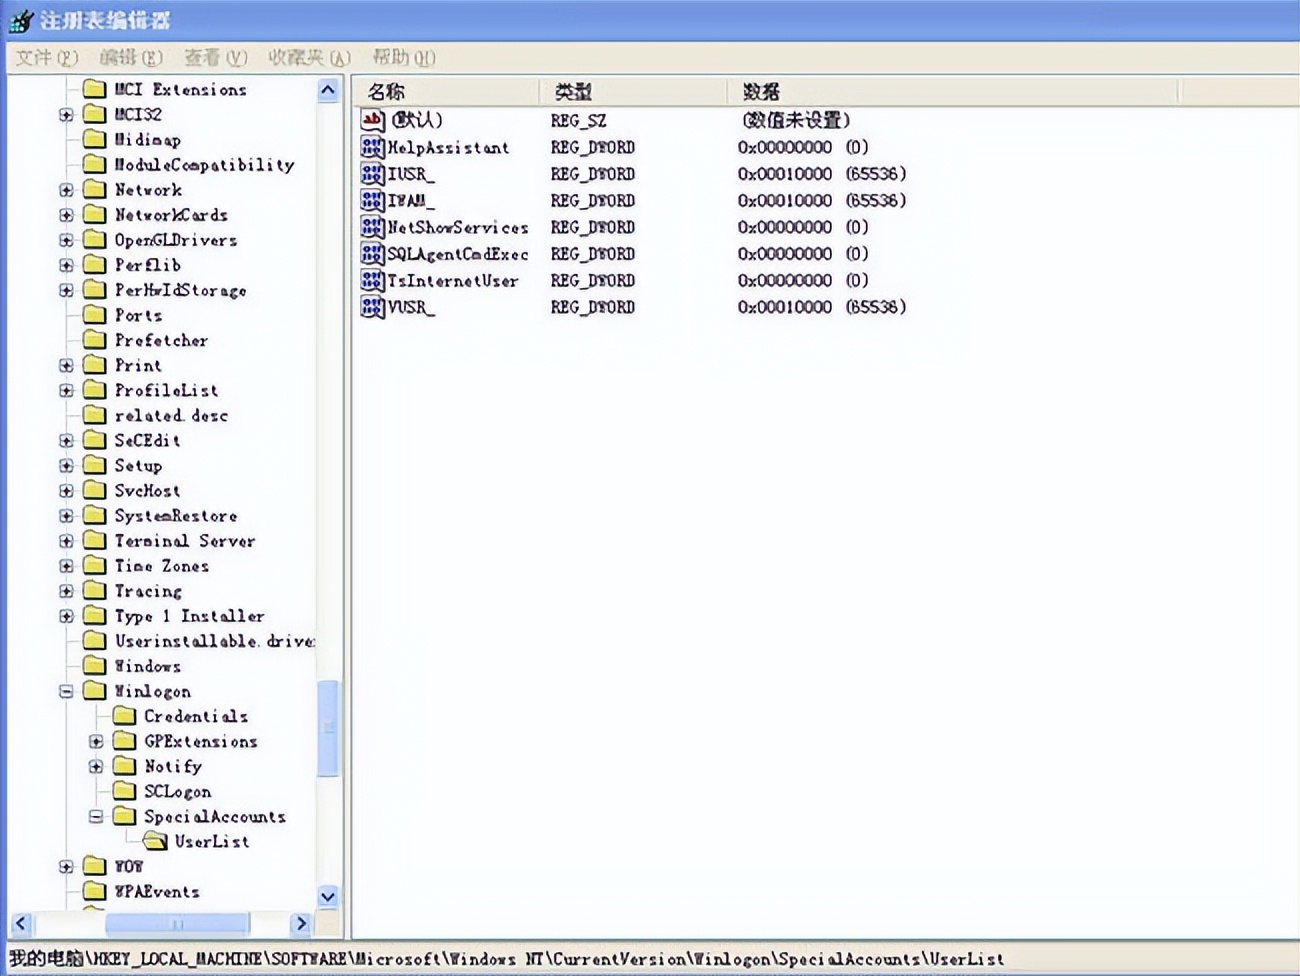The width and height of the screenshot is (1300, 976).
Task: Sort values by the 类型 column header
Action: click(x=600, y=91)
